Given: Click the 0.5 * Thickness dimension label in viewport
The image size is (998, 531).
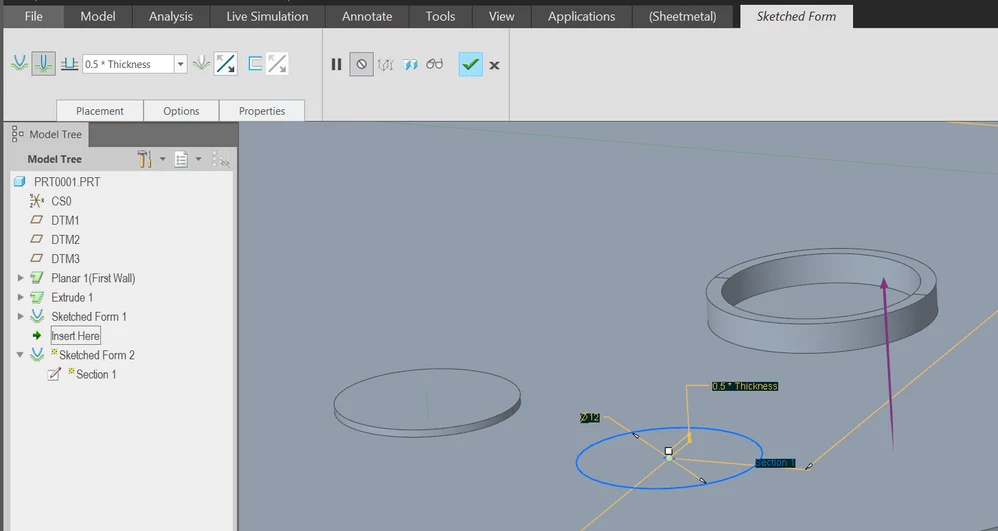Looking at the screenshot, I should pos(745,386).
